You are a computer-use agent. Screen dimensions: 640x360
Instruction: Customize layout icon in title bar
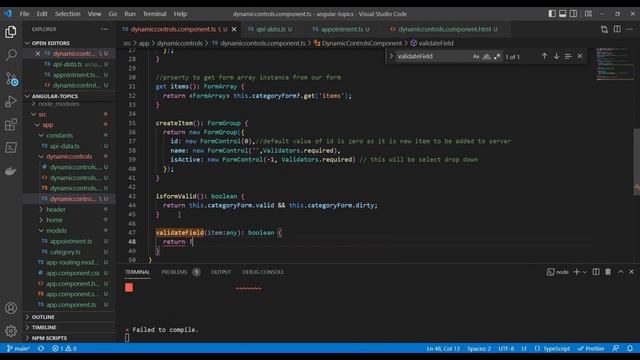pos(588,14)
